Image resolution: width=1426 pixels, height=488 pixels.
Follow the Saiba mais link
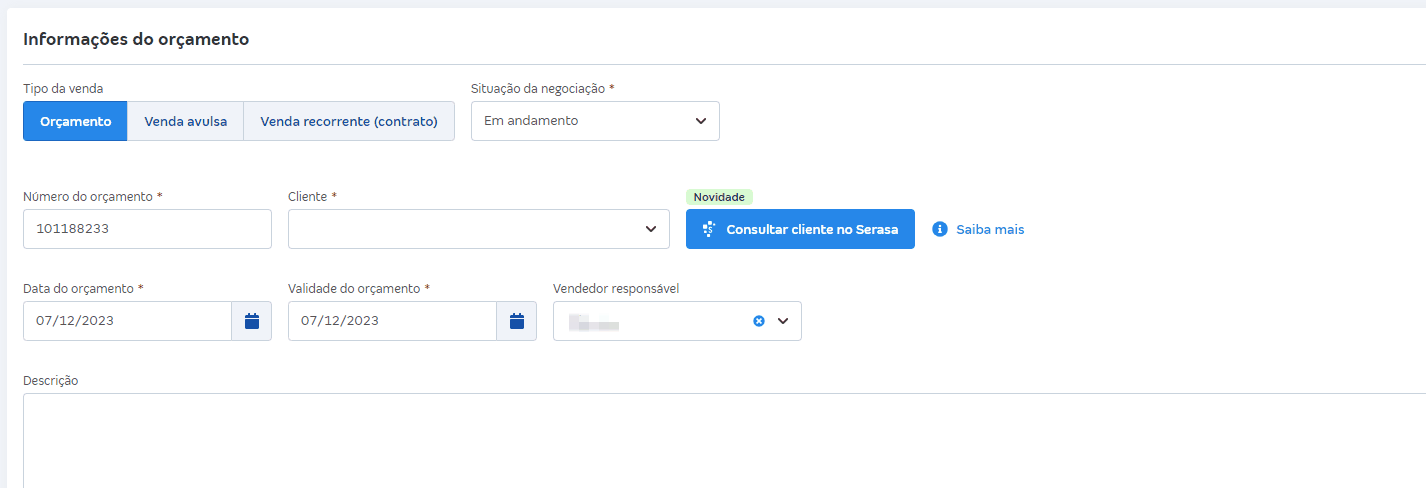(989, 229)
